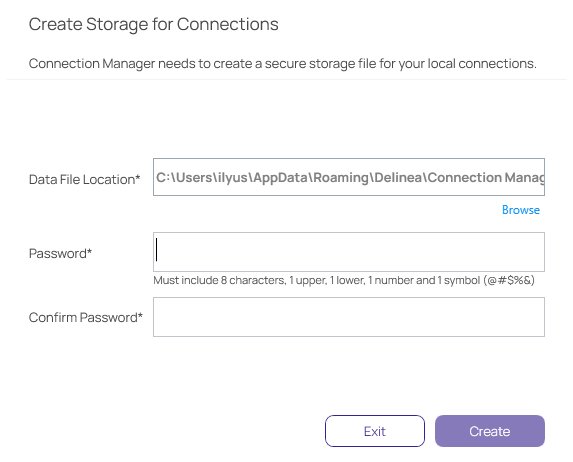Click the 'Connection Manager needs to create' description
573x462 pixels.
tap(282, 64)
